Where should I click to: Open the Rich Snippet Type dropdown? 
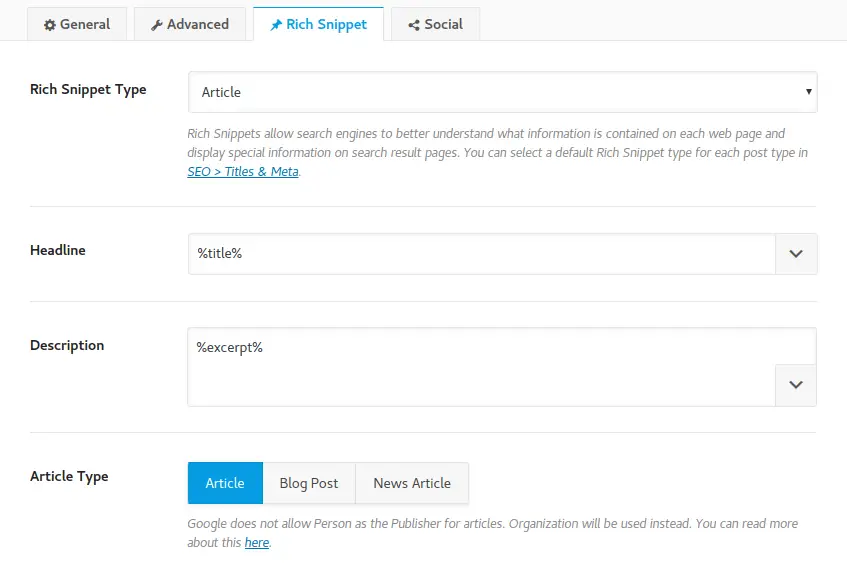[x=502, y=92]
